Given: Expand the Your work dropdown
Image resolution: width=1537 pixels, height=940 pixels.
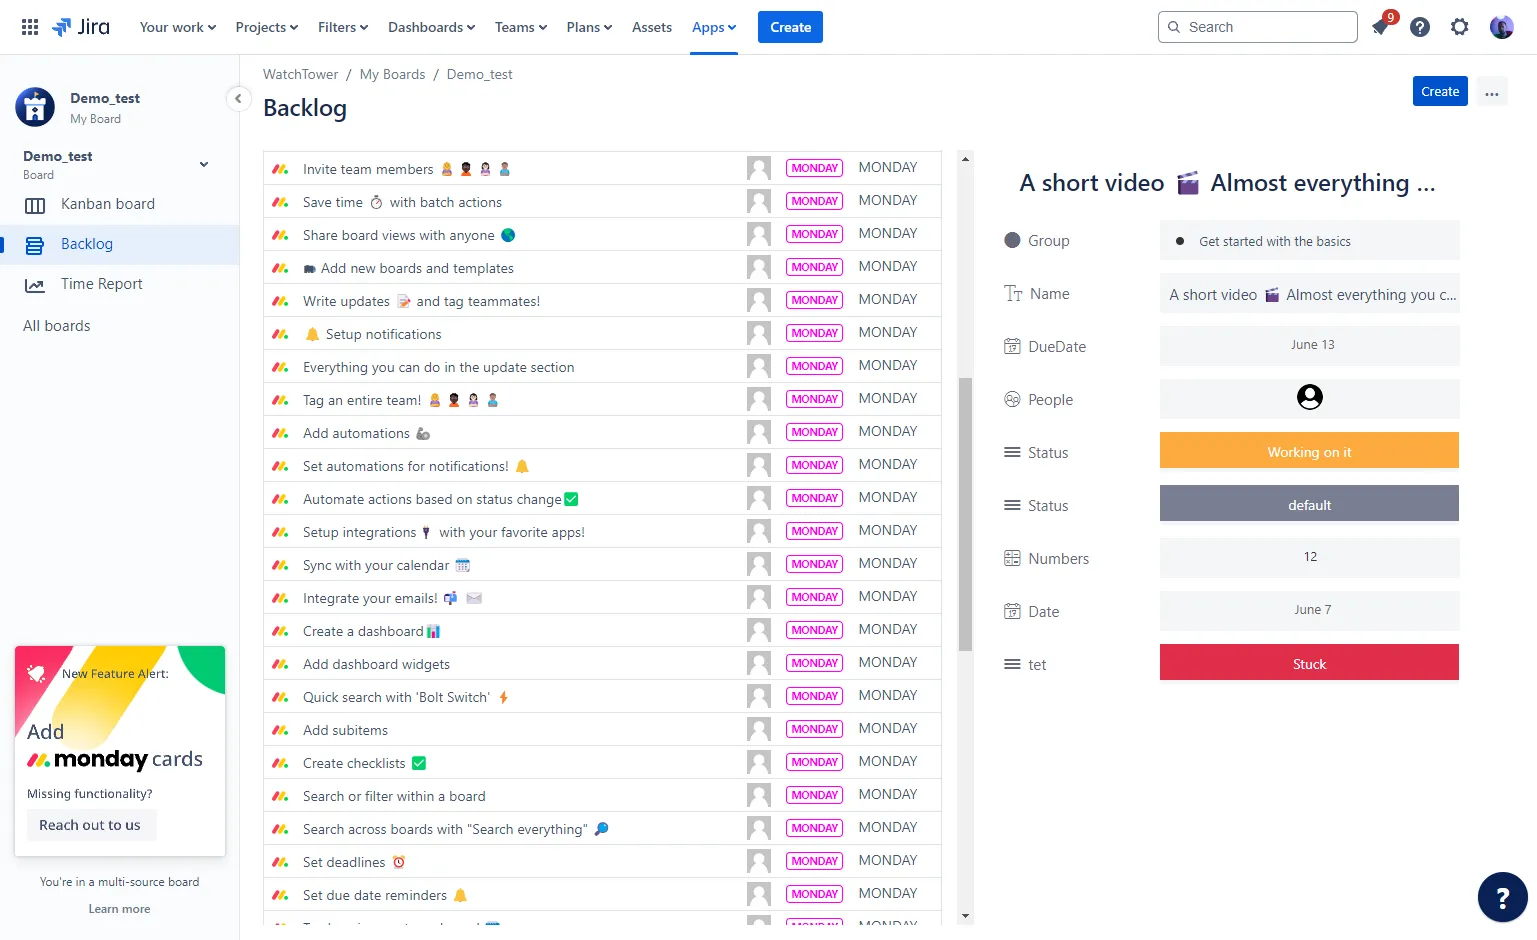Looking at the screenshot, I should [178, 27].
